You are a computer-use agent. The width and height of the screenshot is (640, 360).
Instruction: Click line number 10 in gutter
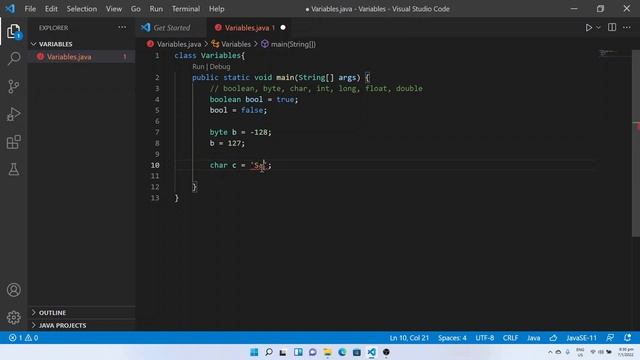155,165
